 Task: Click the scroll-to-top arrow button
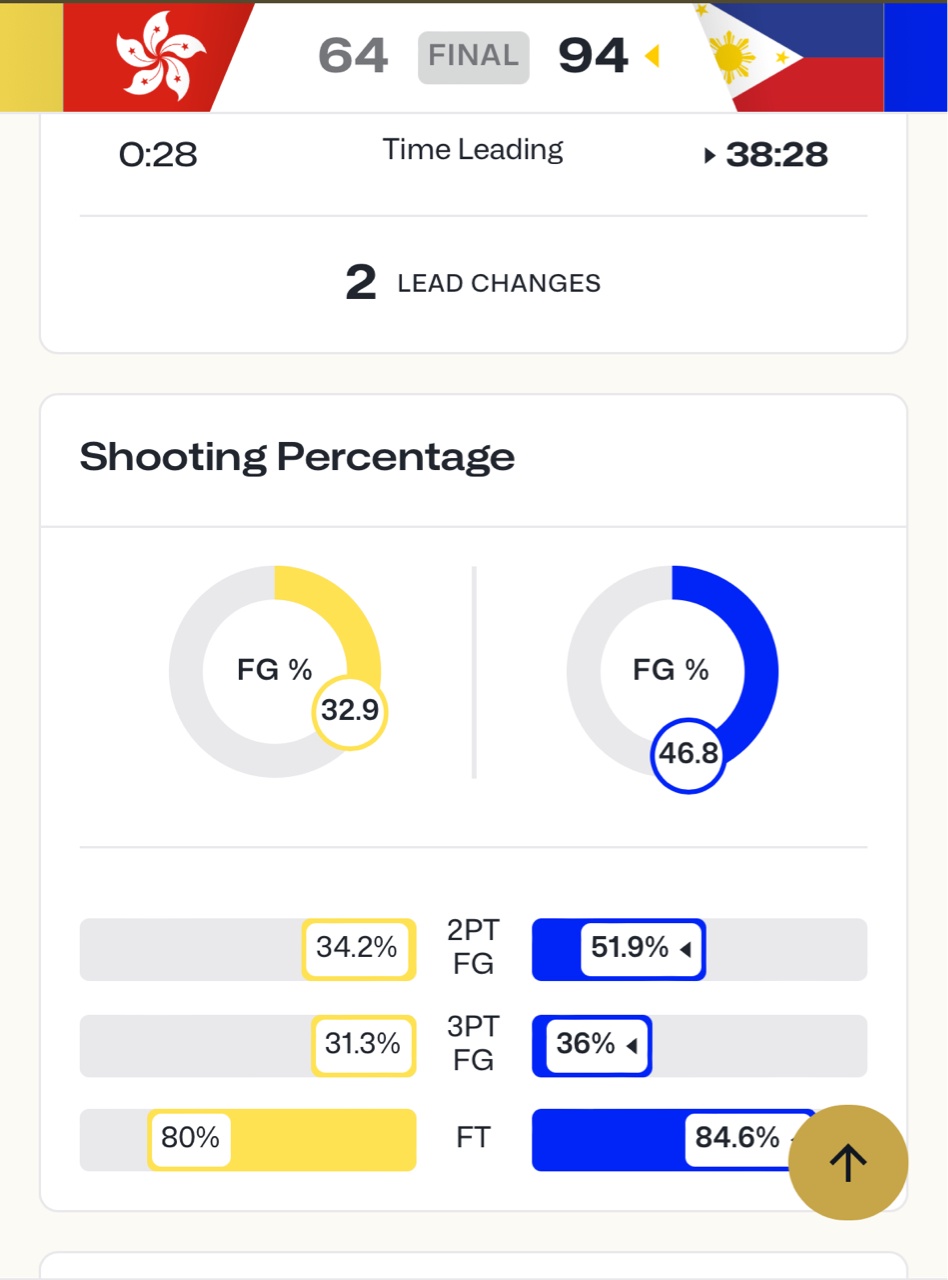tap(848, 1163)
